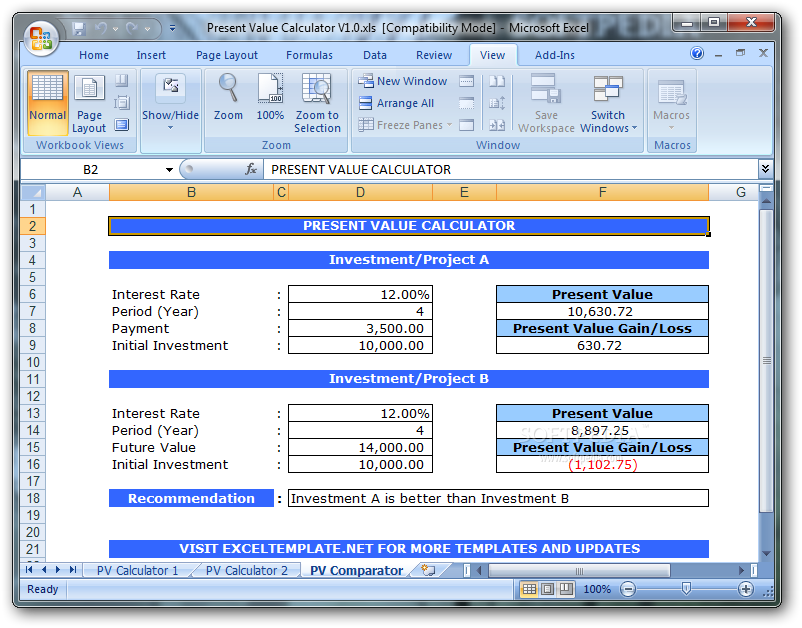Click Zoom In plus button
The width and height of the screenshot is (802, 628).
[746, 589]
